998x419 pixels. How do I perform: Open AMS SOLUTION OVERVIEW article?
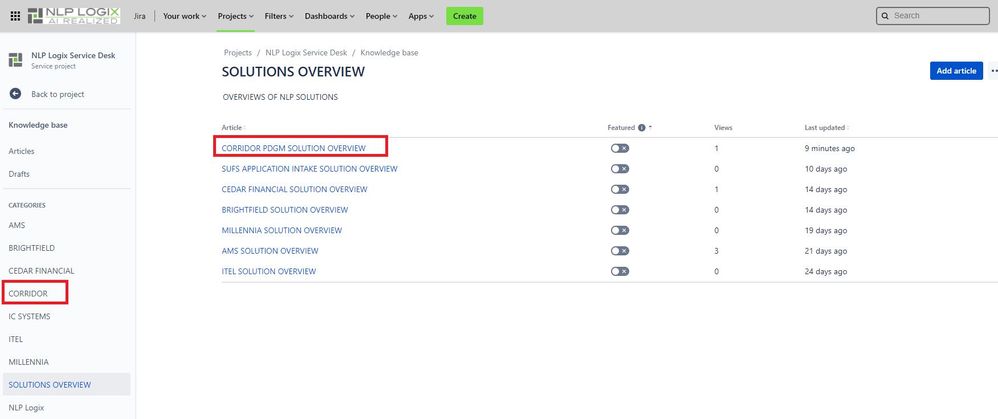pyautogui.click(x=270, y=251)
